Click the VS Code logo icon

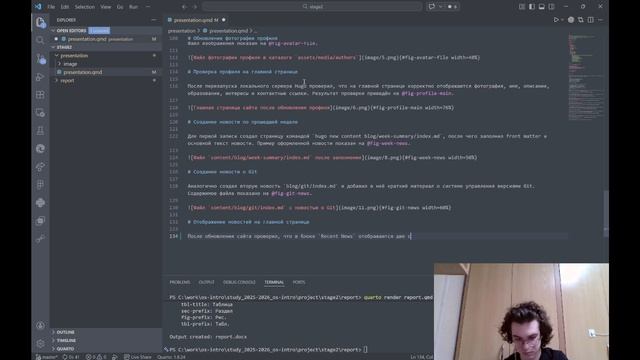[x=38, y=7]
